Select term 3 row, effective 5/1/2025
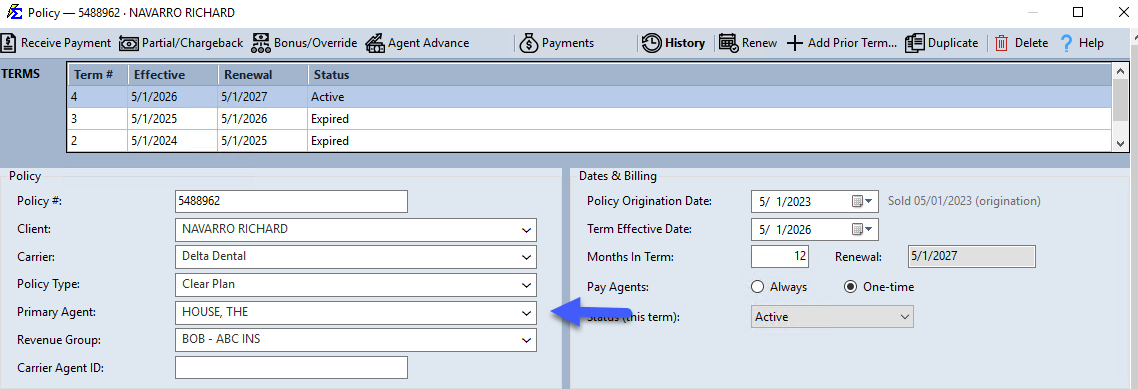 click(589, 118)
